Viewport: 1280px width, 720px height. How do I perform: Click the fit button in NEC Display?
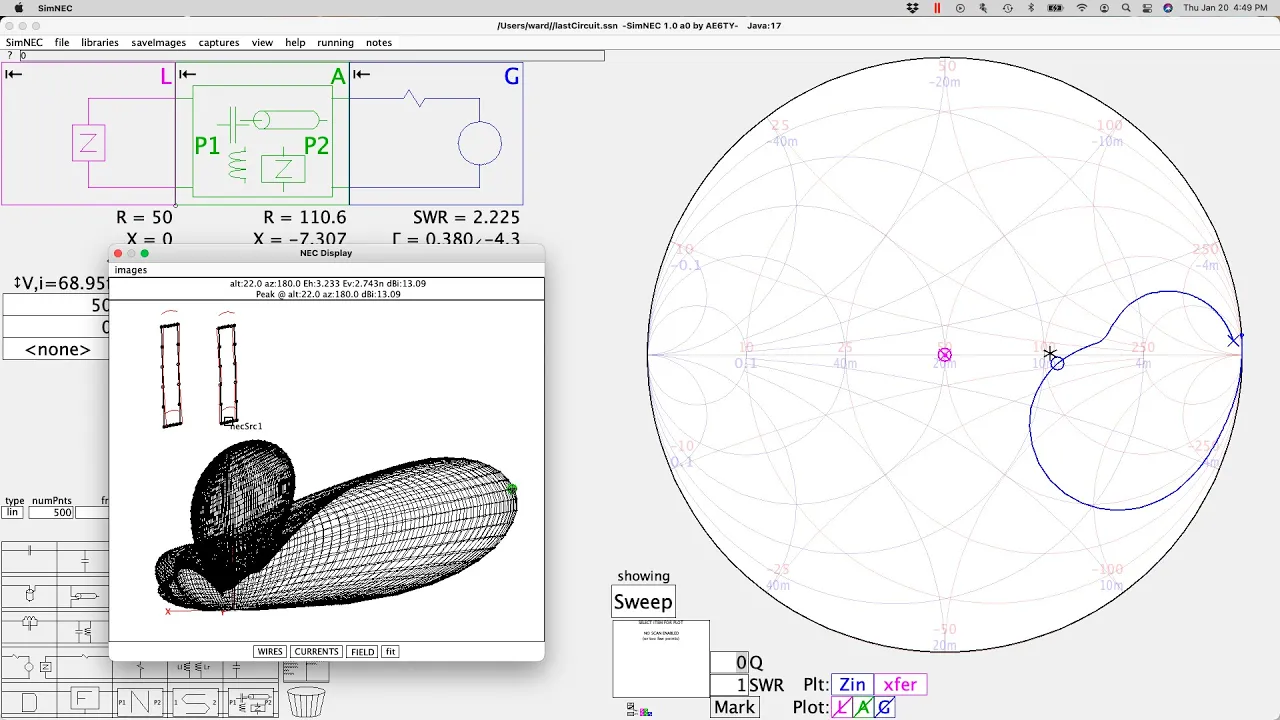pyautogui.click(x=390, y=652)
